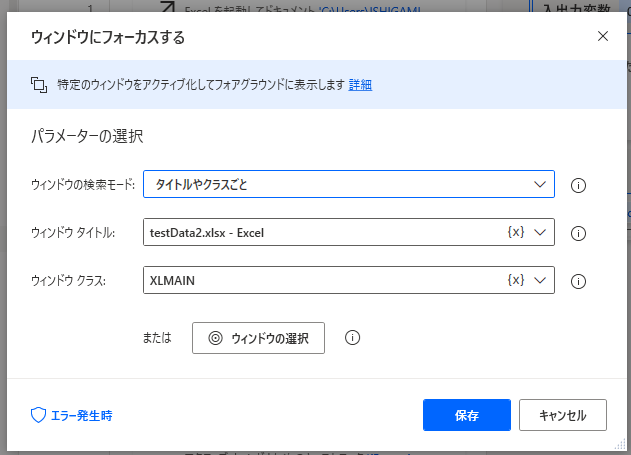This screenshot has width=631, height=455.
Task: Click info icon beside ウィンドウ タイトル field
Action: [577, 233]
